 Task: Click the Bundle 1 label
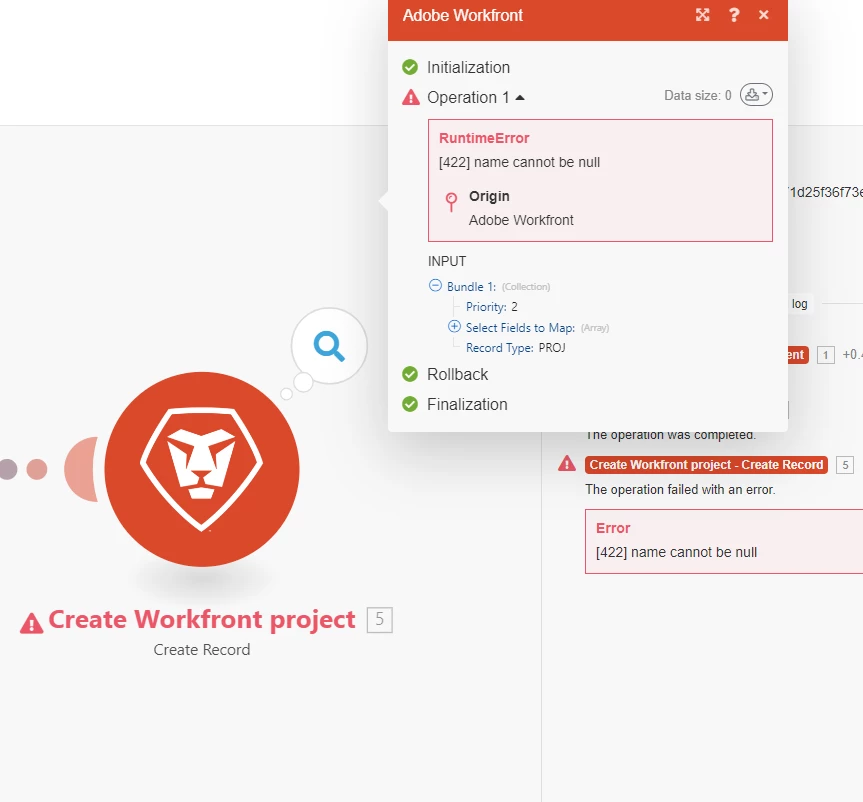(x=471, y=287)
